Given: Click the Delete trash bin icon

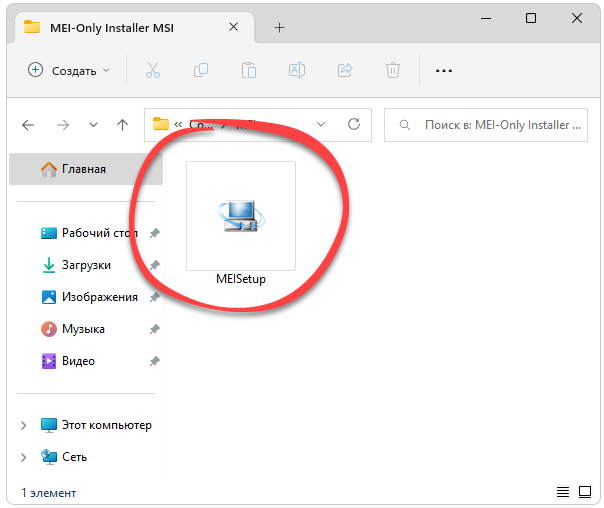Looking at the screenshot, I should [x=393, y=70].
